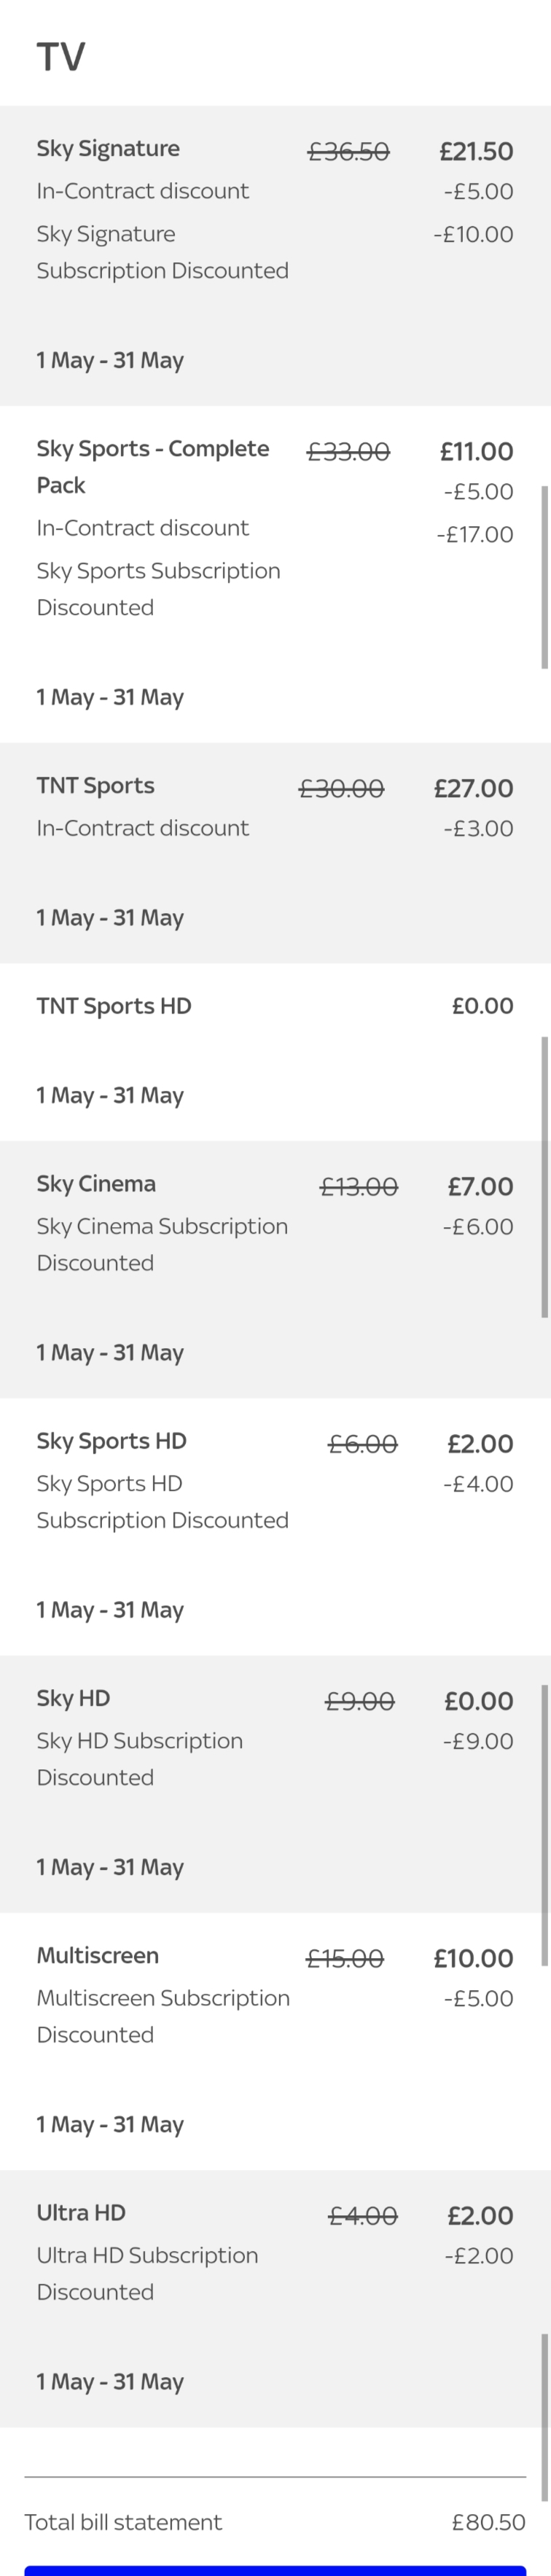The image size is (551, 2576).
Task: Tap the Sky Sports - Complete Pack heading
Action: coord(153,467)
